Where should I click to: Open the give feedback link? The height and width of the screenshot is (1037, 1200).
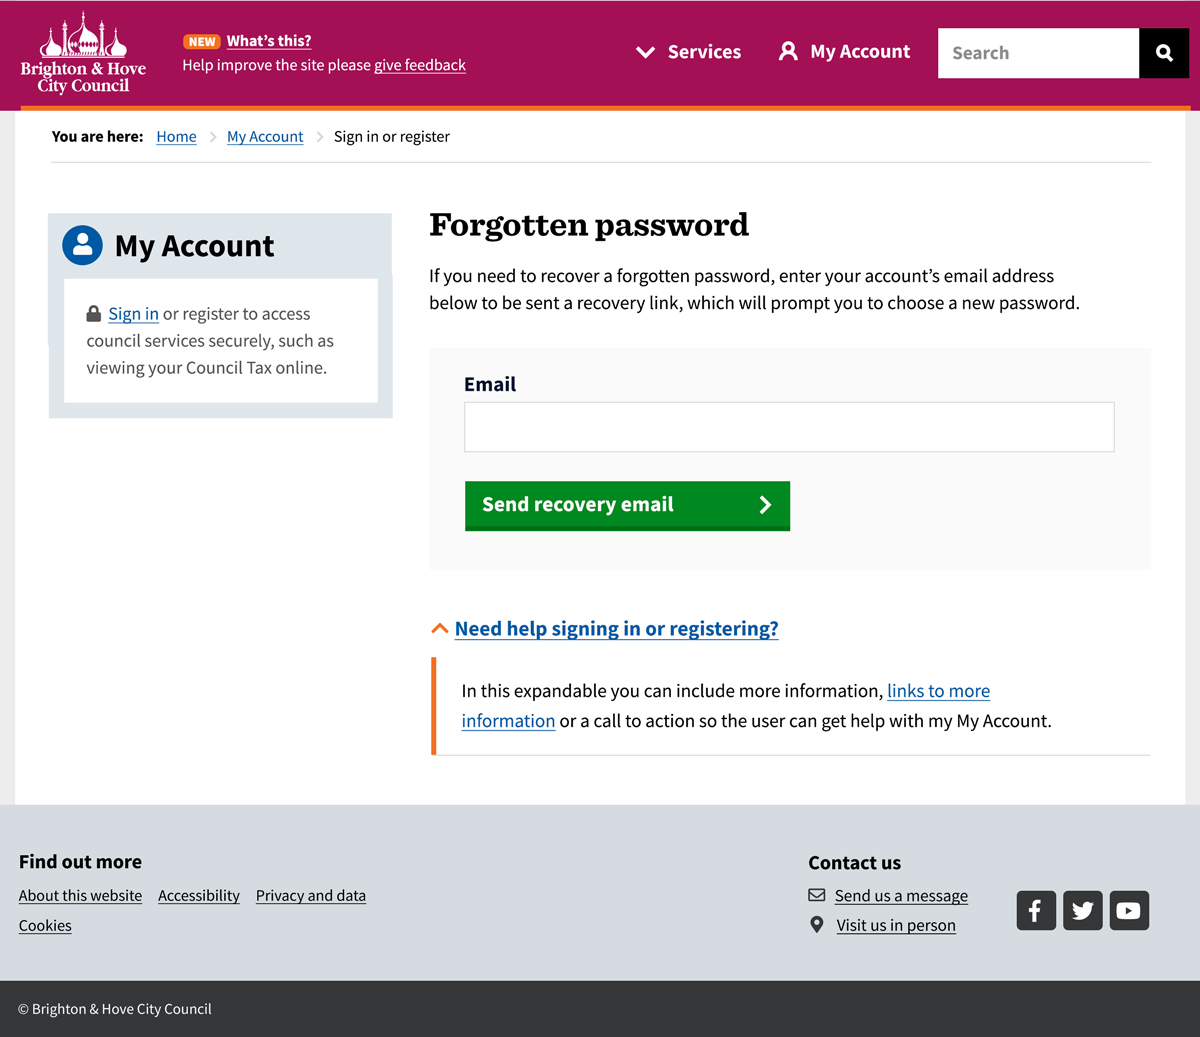[420, 65]
